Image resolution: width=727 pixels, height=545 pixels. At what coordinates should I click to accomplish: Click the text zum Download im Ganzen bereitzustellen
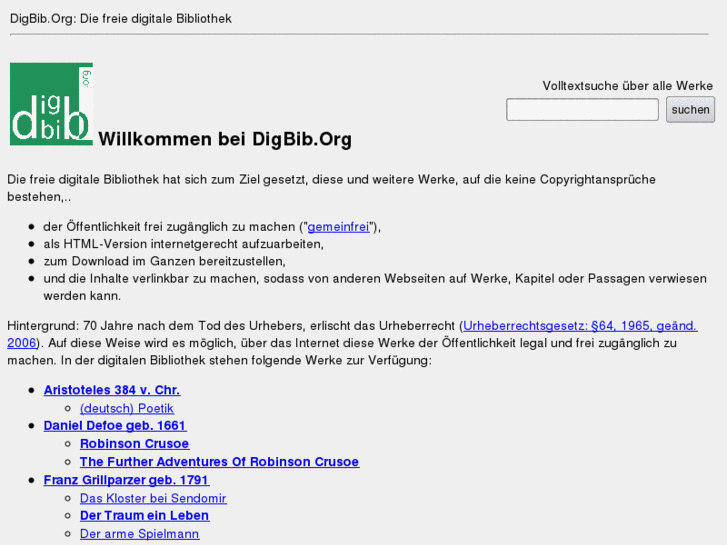pos(165,262)
